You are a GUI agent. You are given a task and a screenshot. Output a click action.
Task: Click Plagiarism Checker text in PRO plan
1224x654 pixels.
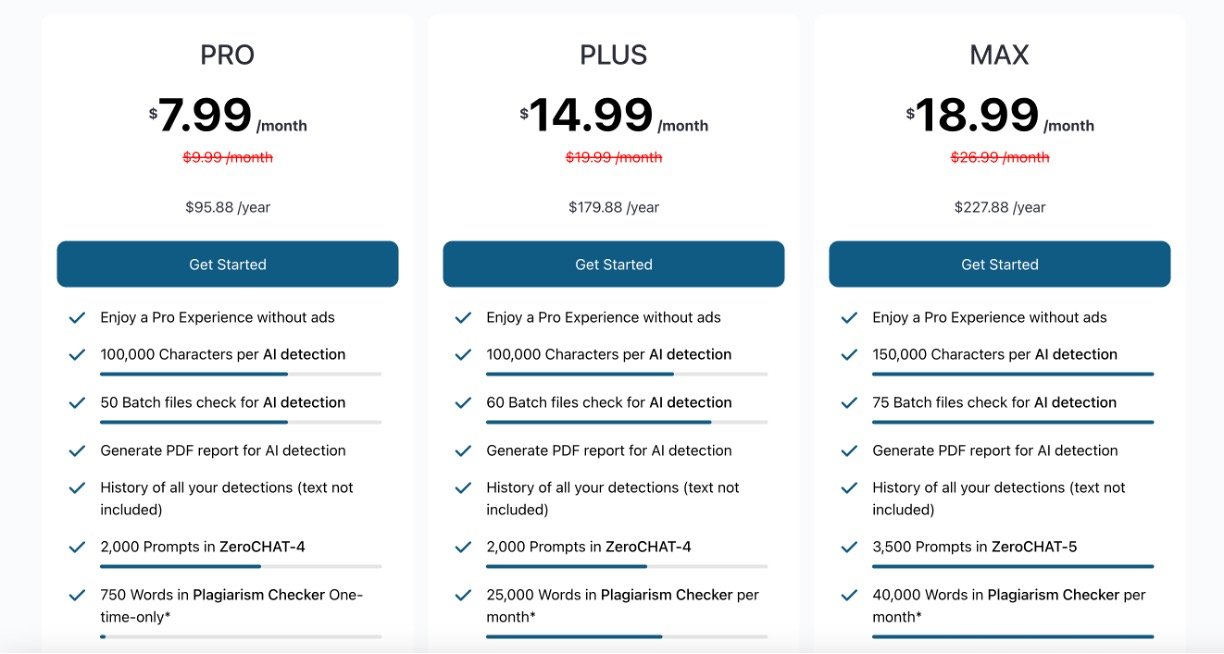point(258,595)
